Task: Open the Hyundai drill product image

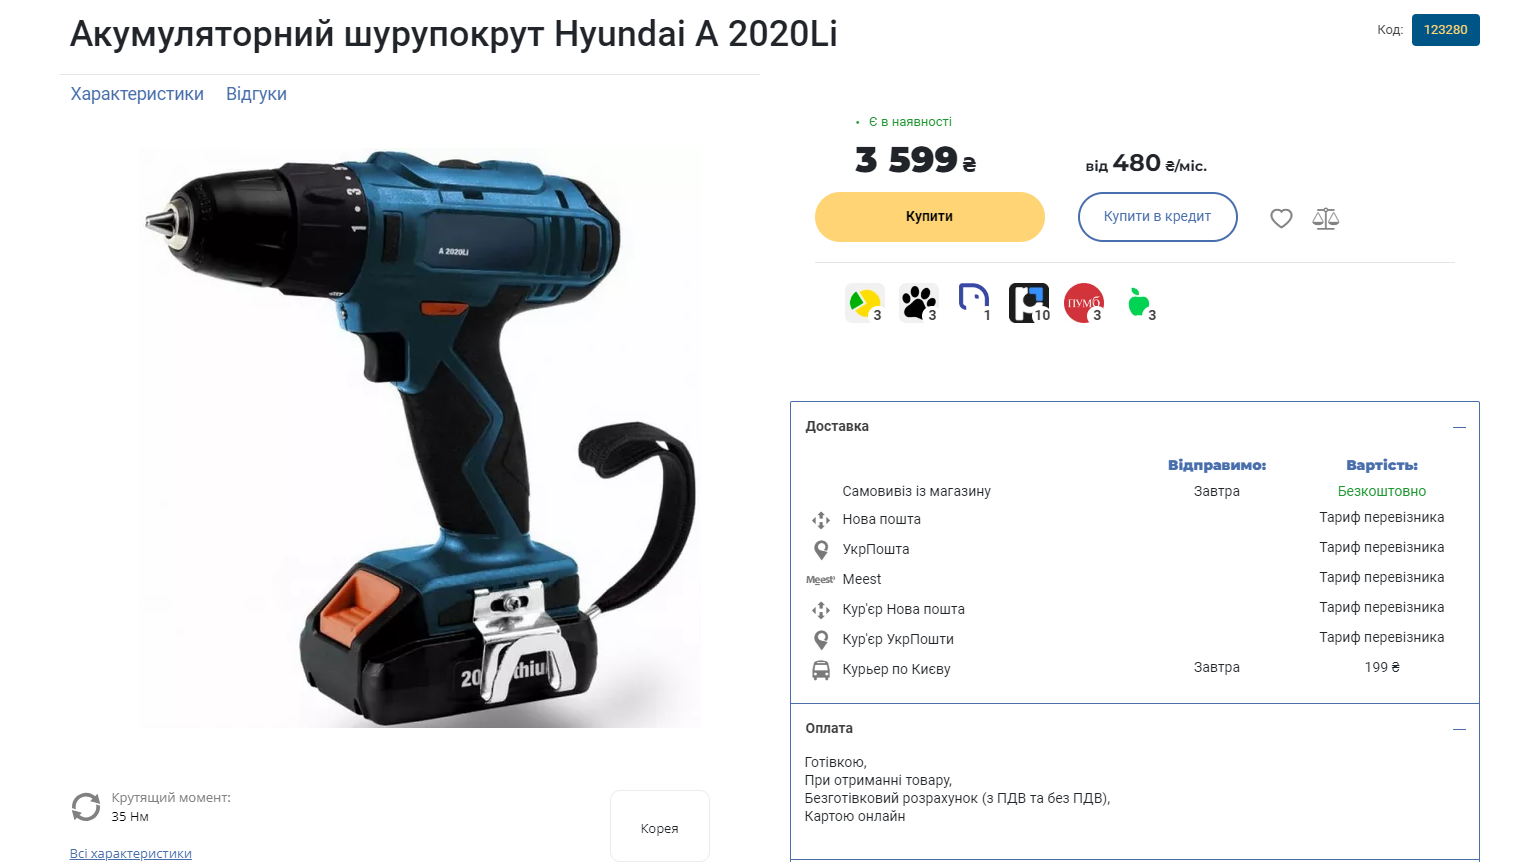Action: click(x=420, y=438)
